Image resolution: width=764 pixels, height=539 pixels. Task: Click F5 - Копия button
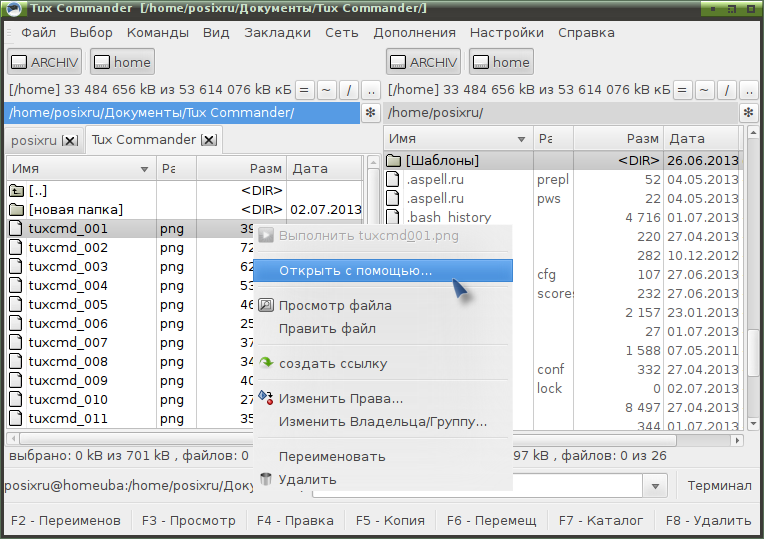click(390, 520)
